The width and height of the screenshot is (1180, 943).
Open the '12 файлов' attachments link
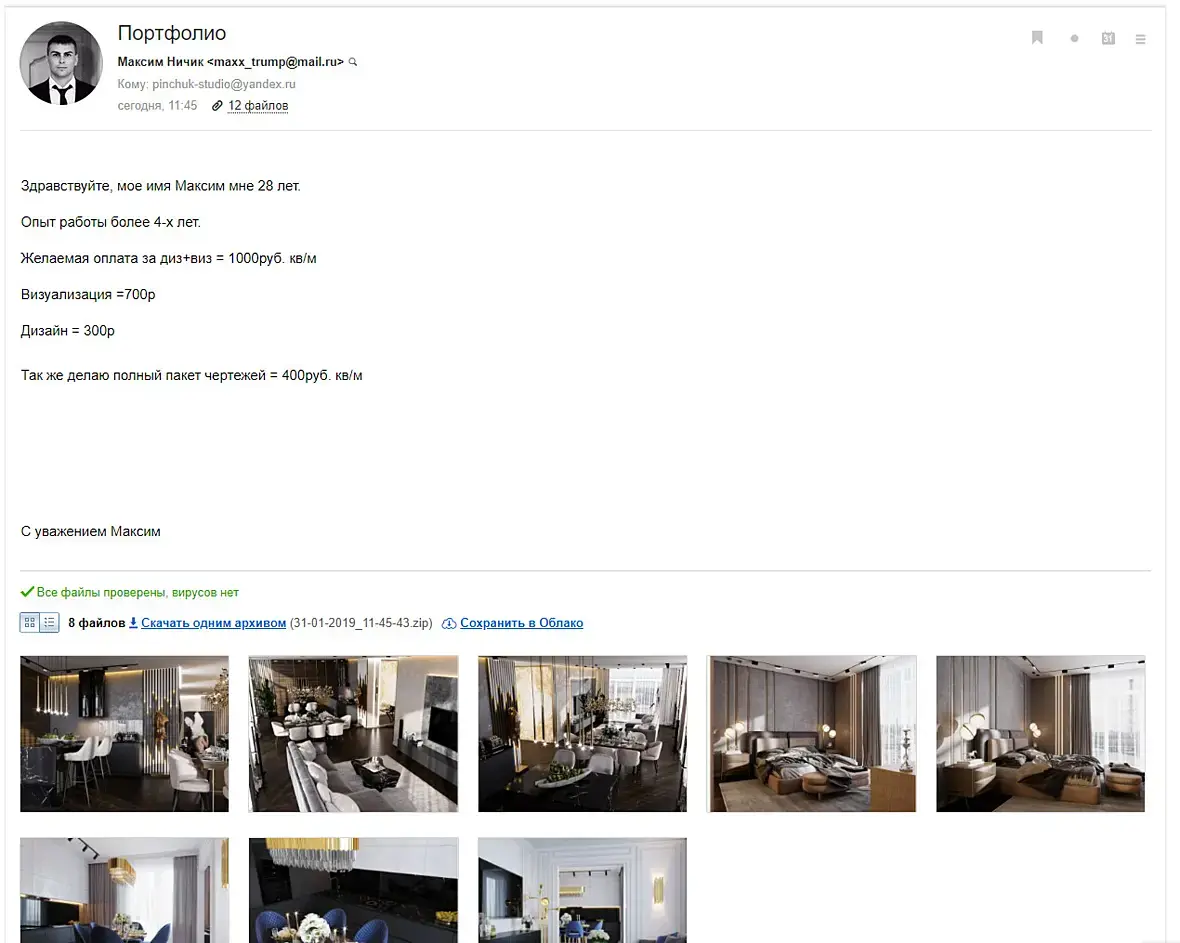click(258, 105)
